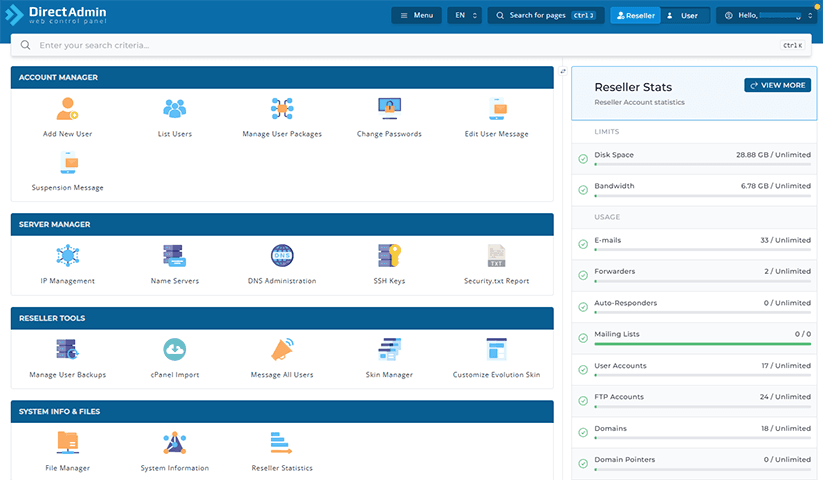Open the Hello user account dropdown
The image size is (823, 480).
[x=767, y=15]
